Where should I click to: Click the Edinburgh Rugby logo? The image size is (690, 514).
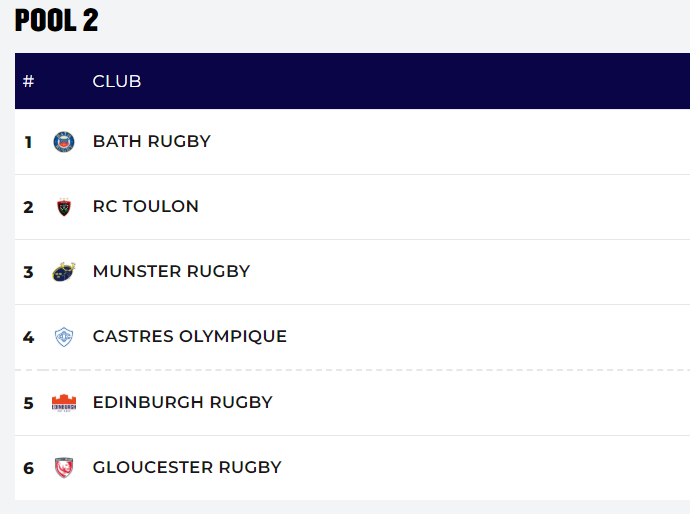(x=63, y=403)
